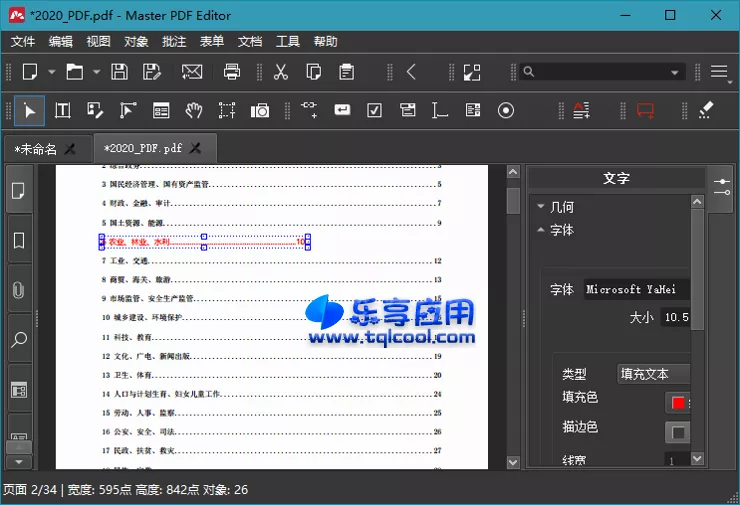Open the 工具 menu
Image resolution: width=740 pixels, height=505 pixels.
point(287,42)
